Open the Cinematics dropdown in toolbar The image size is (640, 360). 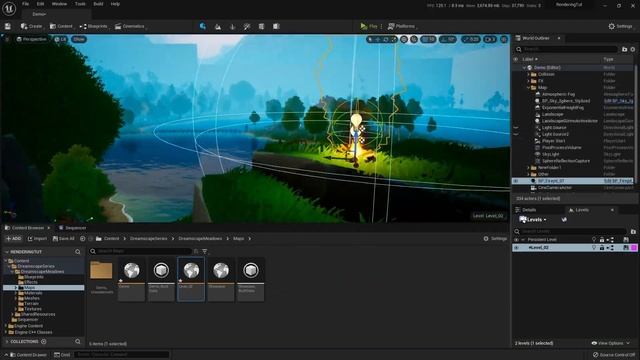(130, 26)
